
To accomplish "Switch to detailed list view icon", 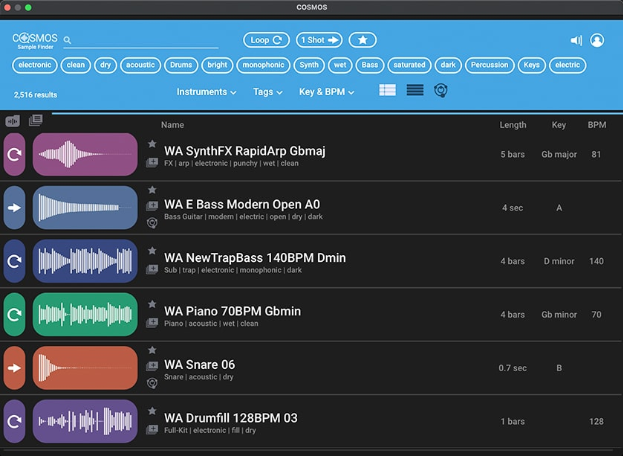I will [x=387, y=90].
